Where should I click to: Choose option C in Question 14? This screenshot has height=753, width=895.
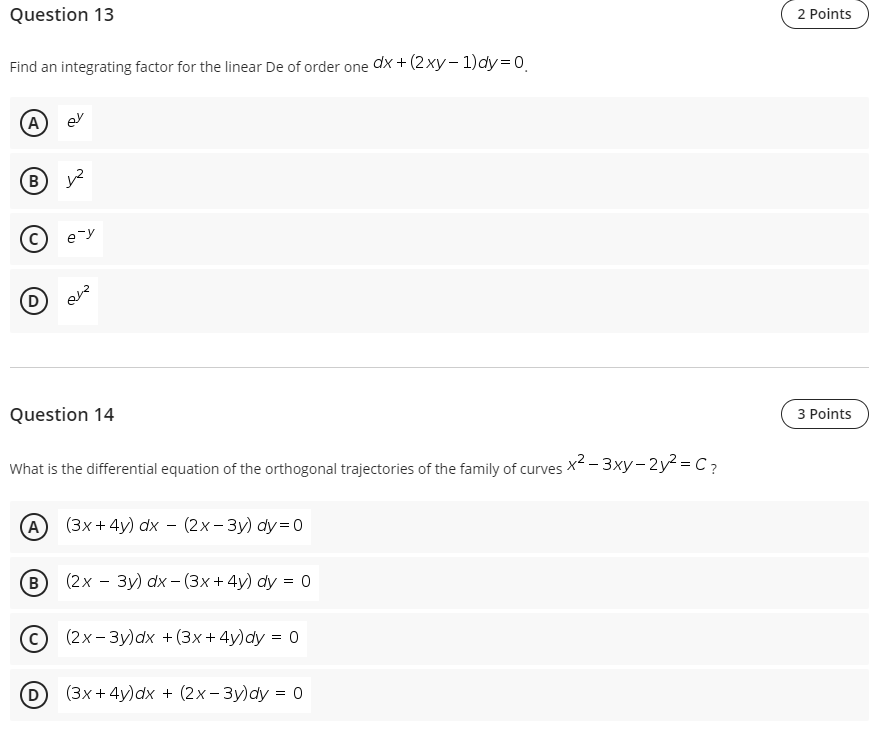pyautogui.click(x=35, y=638)
